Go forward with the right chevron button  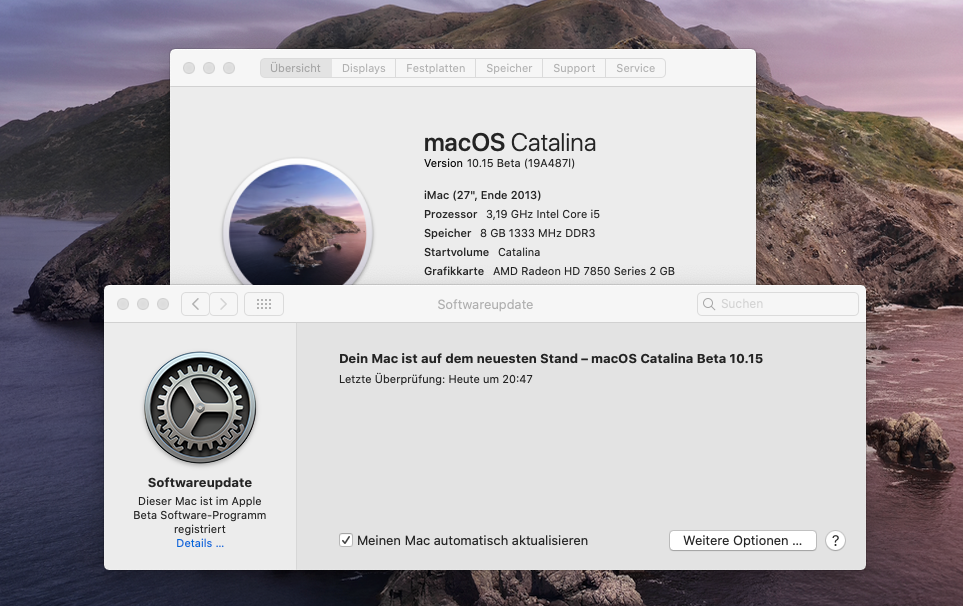click(224, 304)
